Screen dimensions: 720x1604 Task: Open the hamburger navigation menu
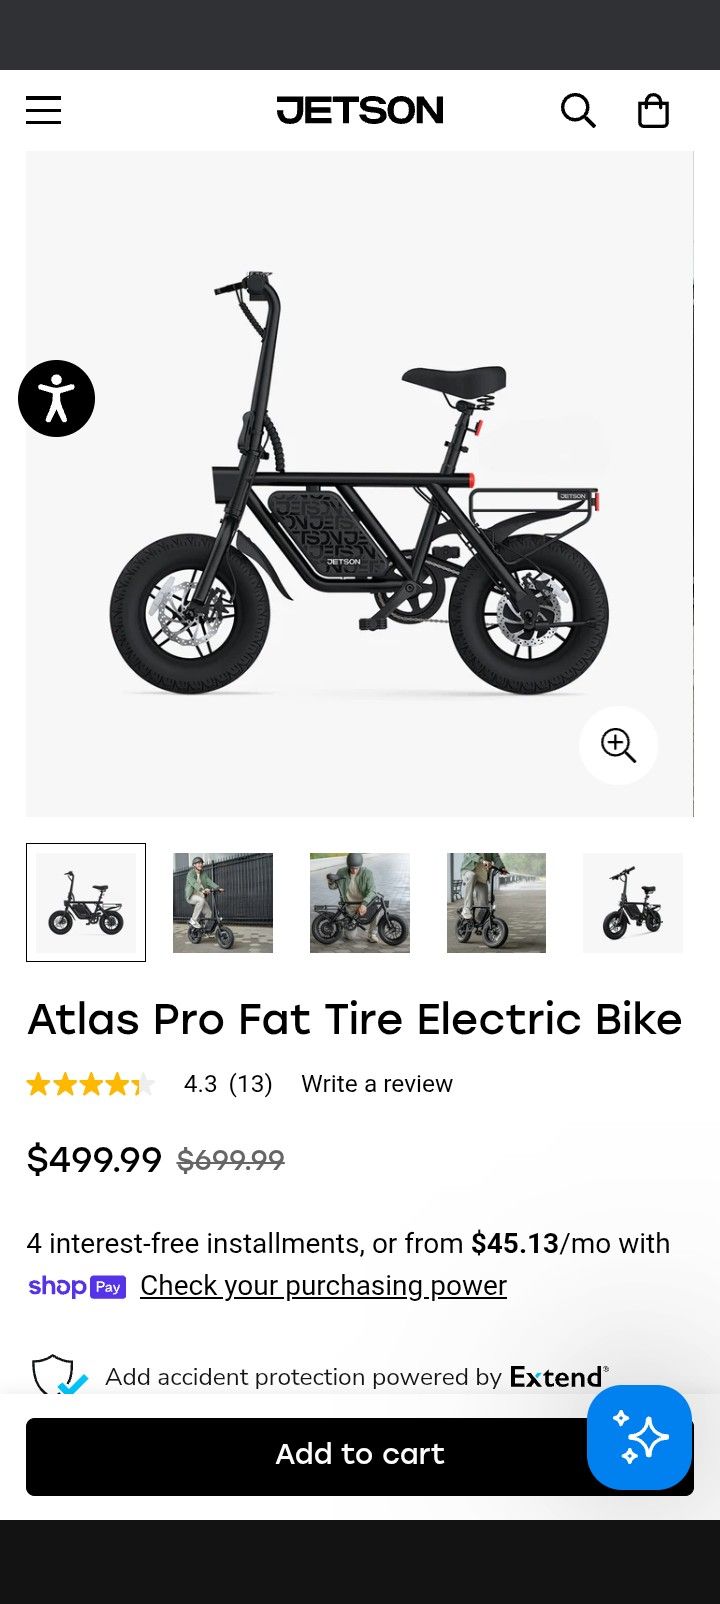tap(43, 110)
